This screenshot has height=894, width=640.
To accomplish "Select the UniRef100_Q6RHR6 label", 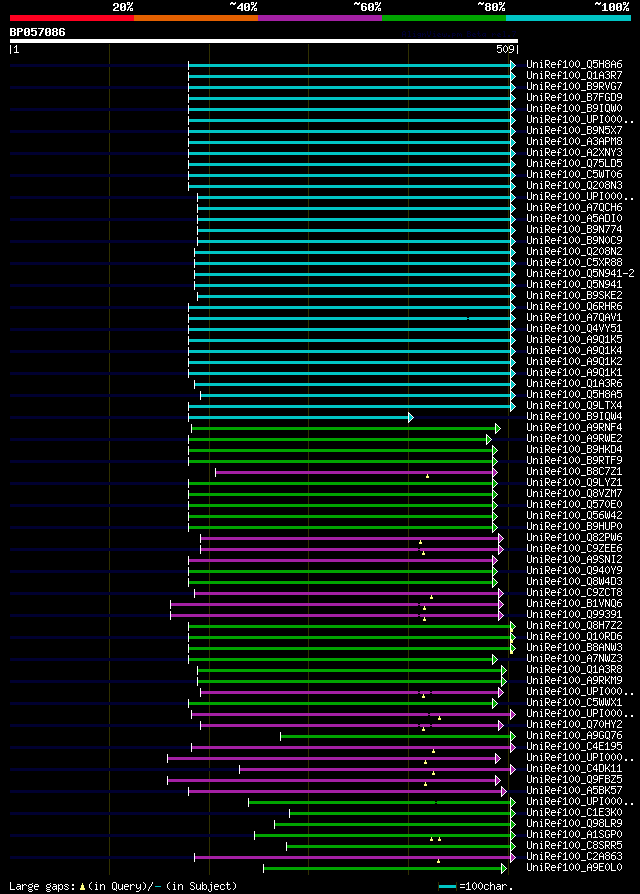I will (x=574, y=307).
